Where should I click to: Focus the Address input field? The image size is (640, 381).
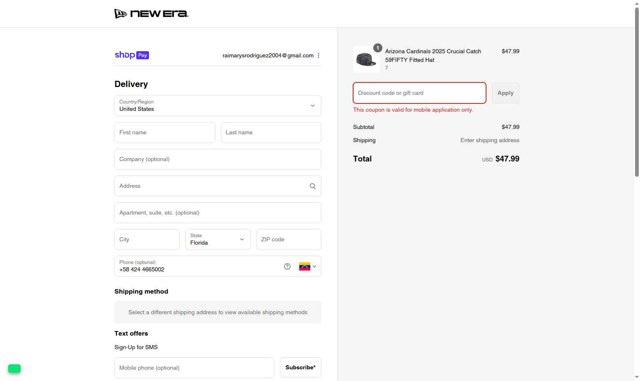click(218, 186)
